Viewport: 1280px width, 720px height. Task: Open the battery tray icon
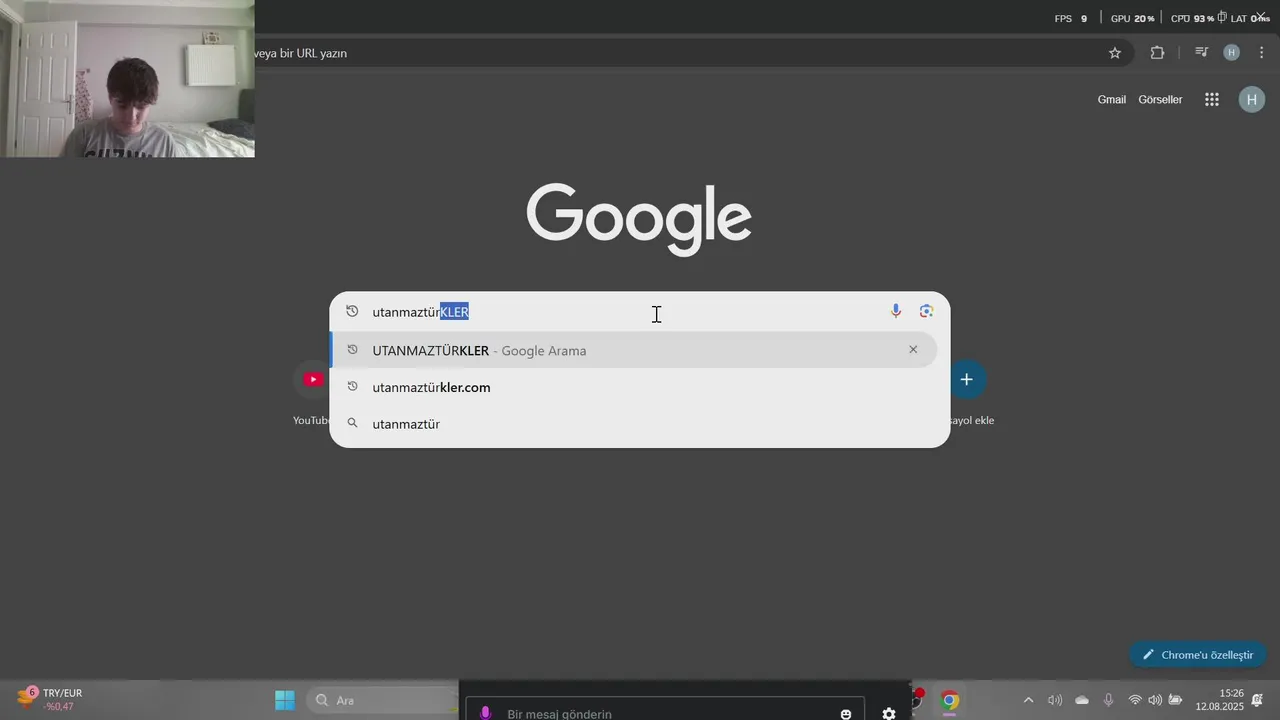(1175, 700)
